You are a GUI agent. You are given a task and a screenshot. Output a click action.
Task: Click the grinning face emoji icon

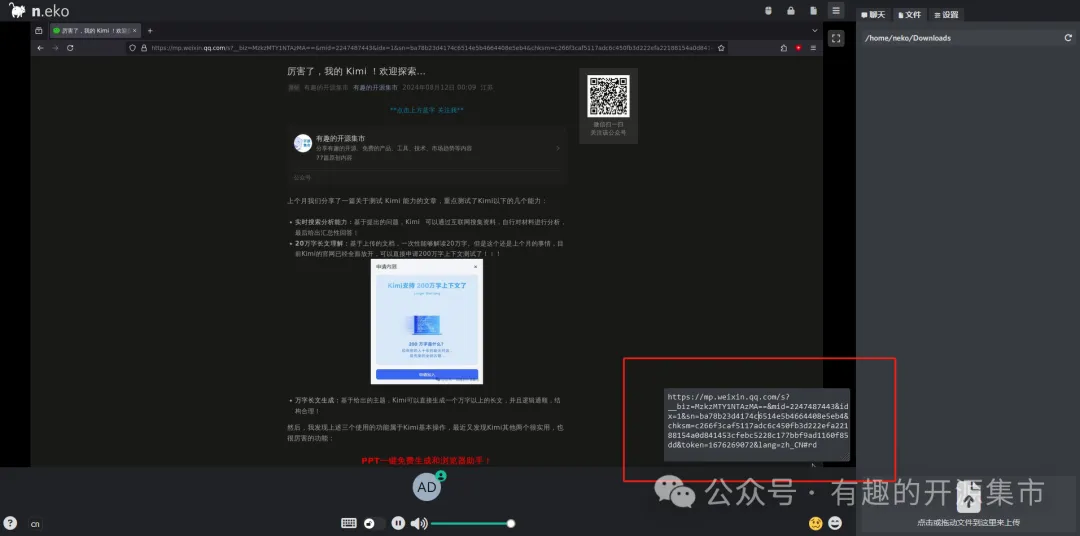pyautogui.click(x=835, y=523)
